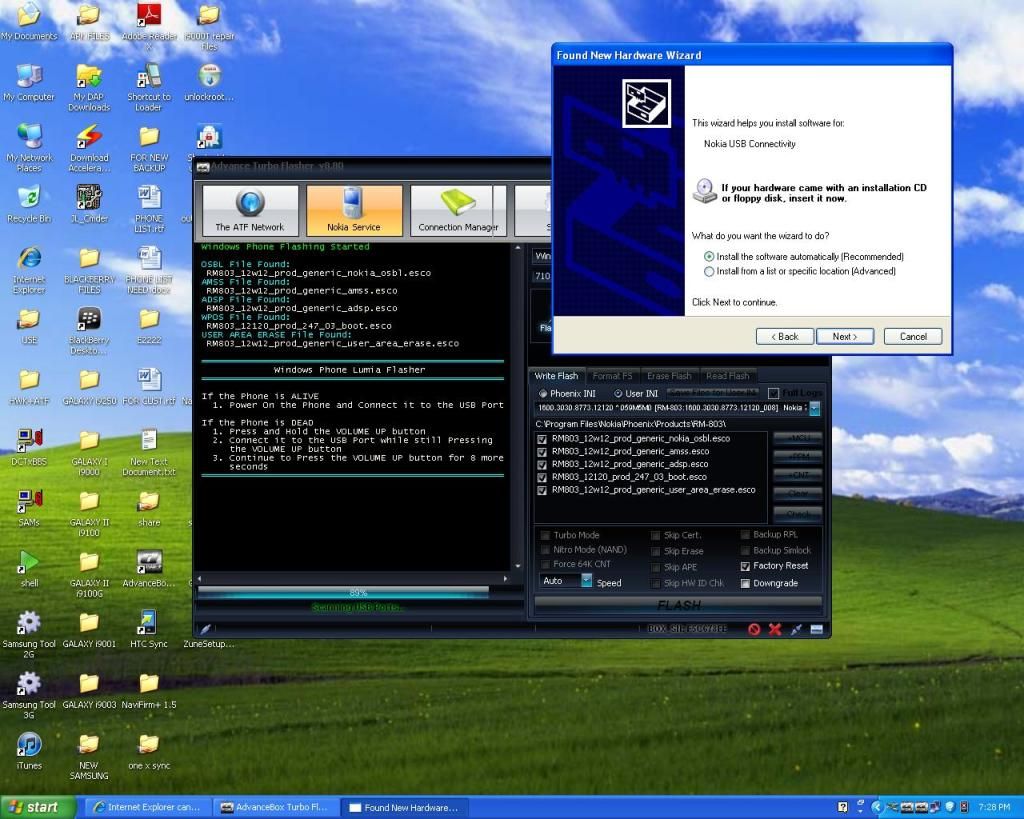Click the firmware path text RM-803
Image resolution: width=1024 pixels, height=819 pixels.
(630, 425)
